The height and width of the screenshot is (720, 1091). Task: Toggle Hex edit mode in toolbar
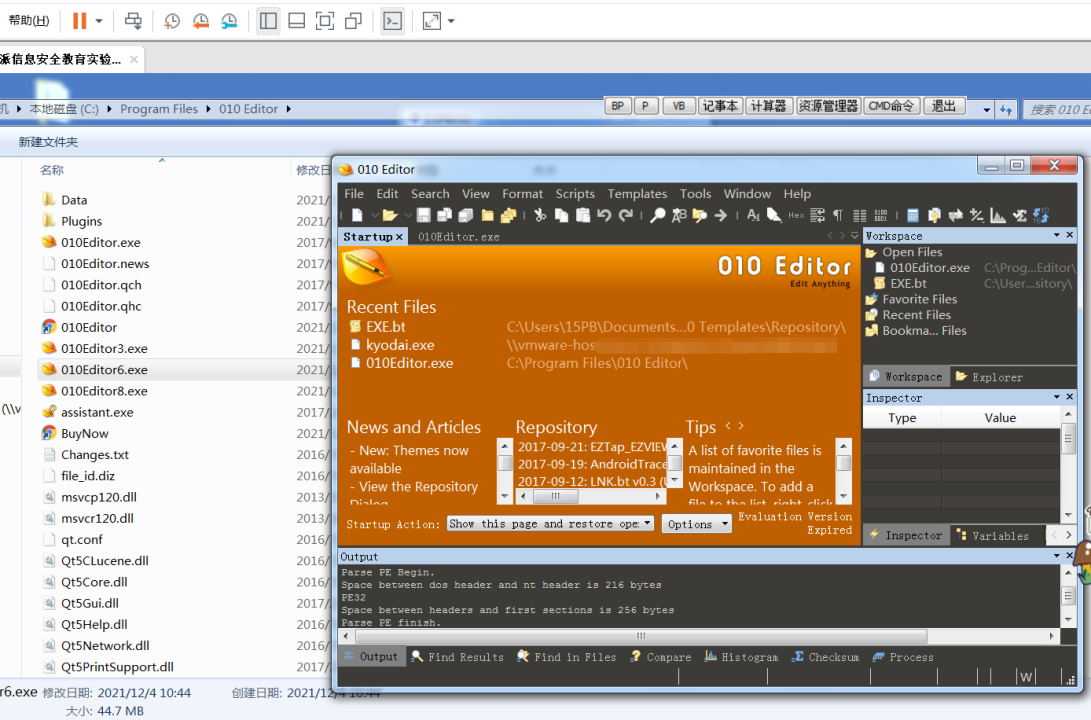[796, 215]
